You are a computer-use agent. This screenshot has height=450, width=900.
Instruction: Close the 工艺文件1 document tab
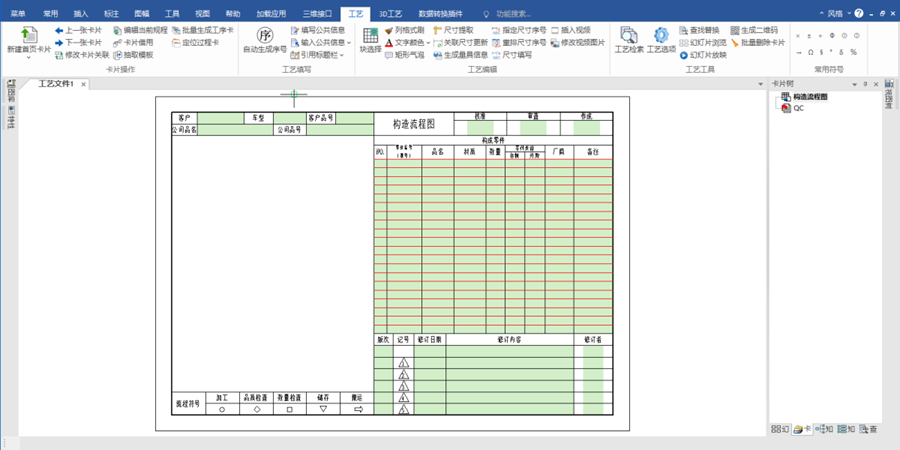(x=83, y=84)
